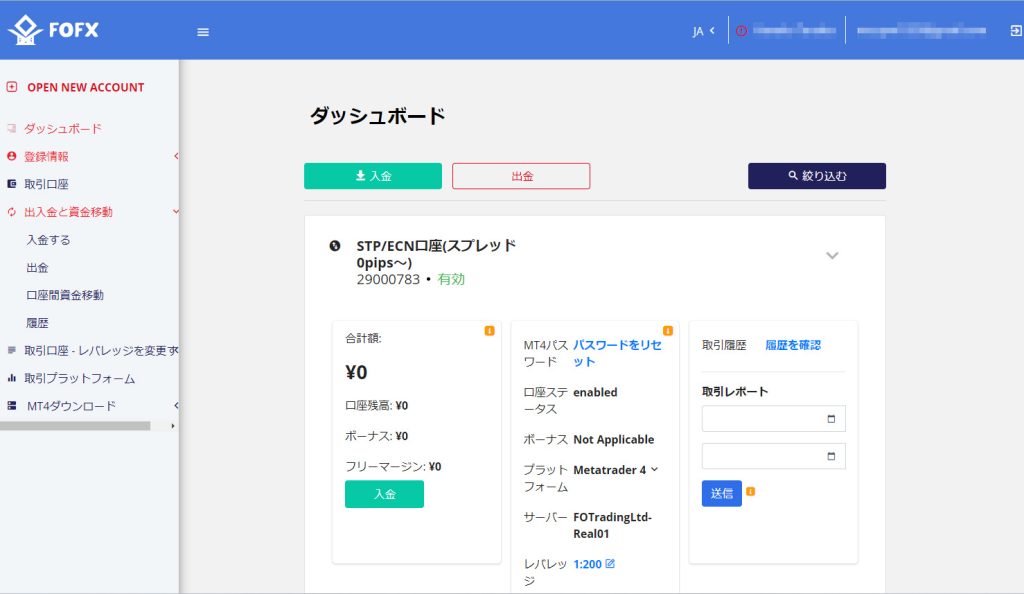1024x594 pixels.
Task: Click the logout icon in header
Action: point(1016,31)
